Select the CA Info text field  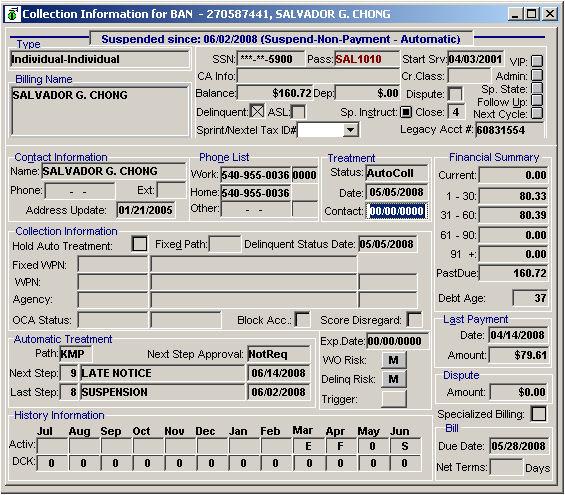point(318,76)
